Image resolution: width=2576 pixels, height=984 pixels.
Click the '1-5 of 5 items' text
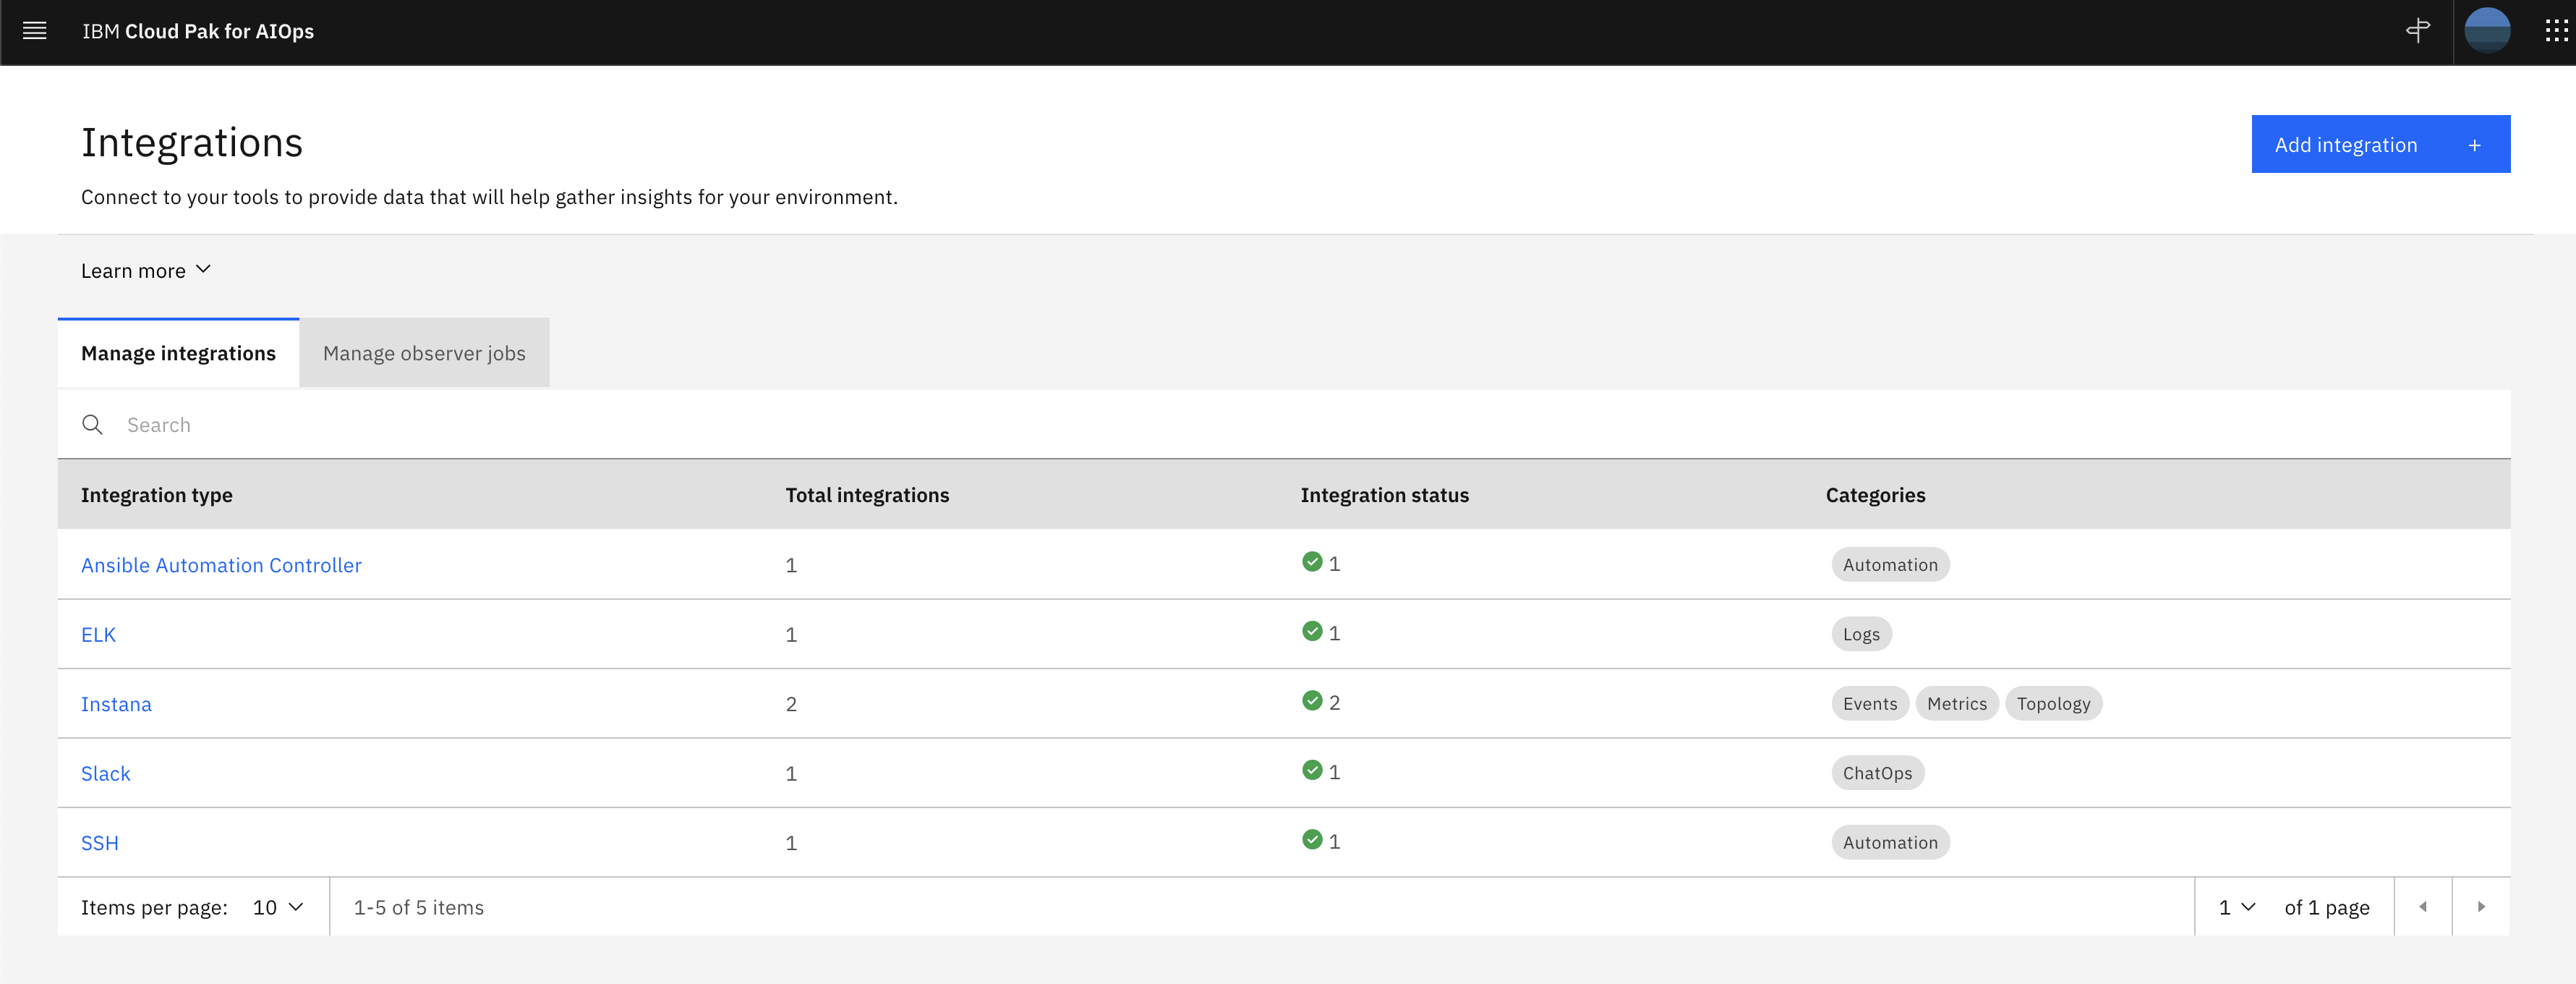point(418,907)
